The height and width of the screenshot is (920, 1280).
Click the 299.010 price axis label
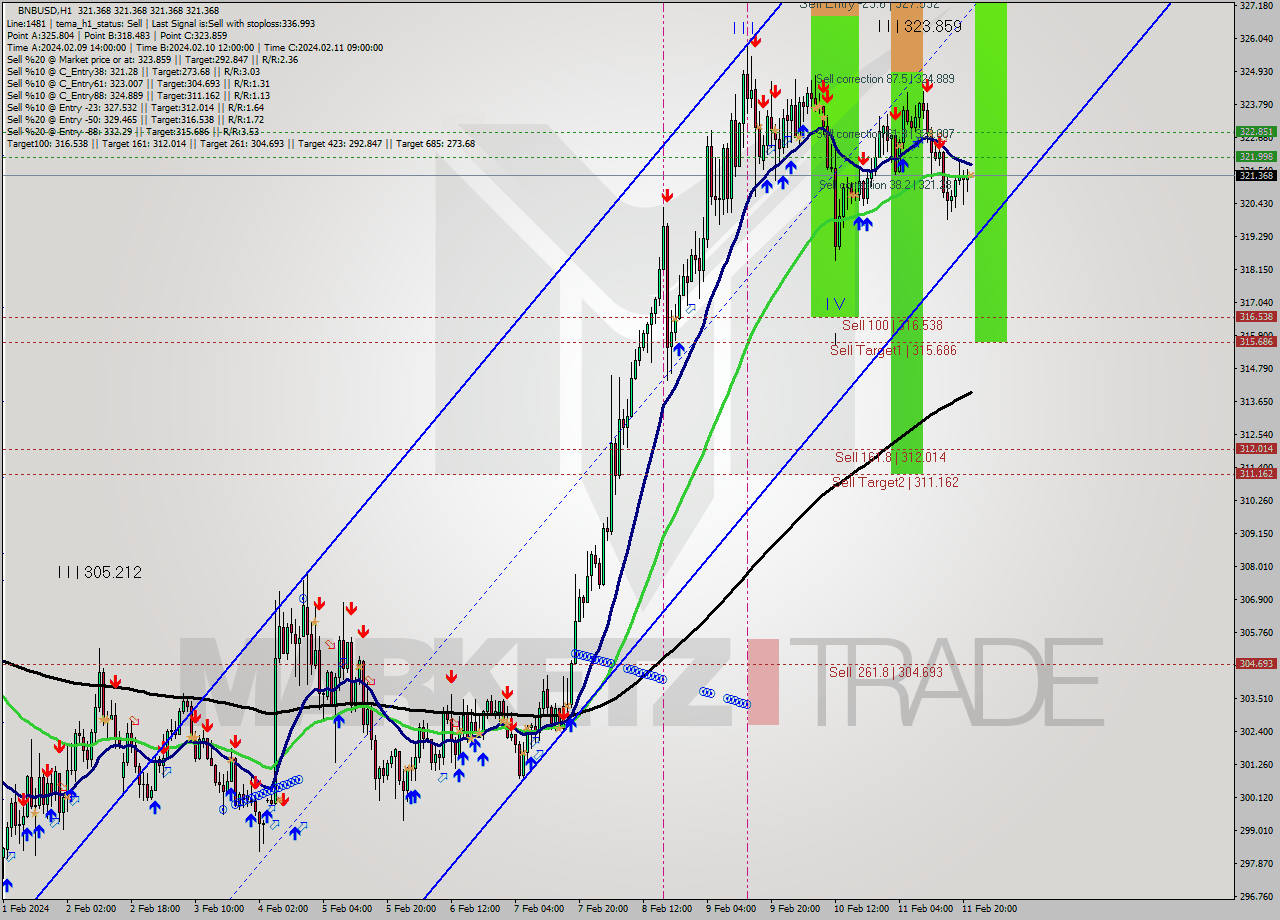1256,831
